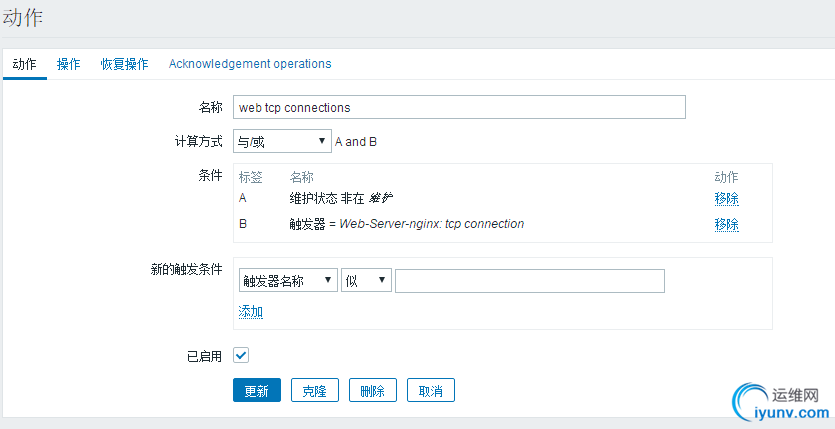Screen dimensions: 835x429
Task: Click the 名称 input field
Action: pyautogui.click(x=459, y=107)
